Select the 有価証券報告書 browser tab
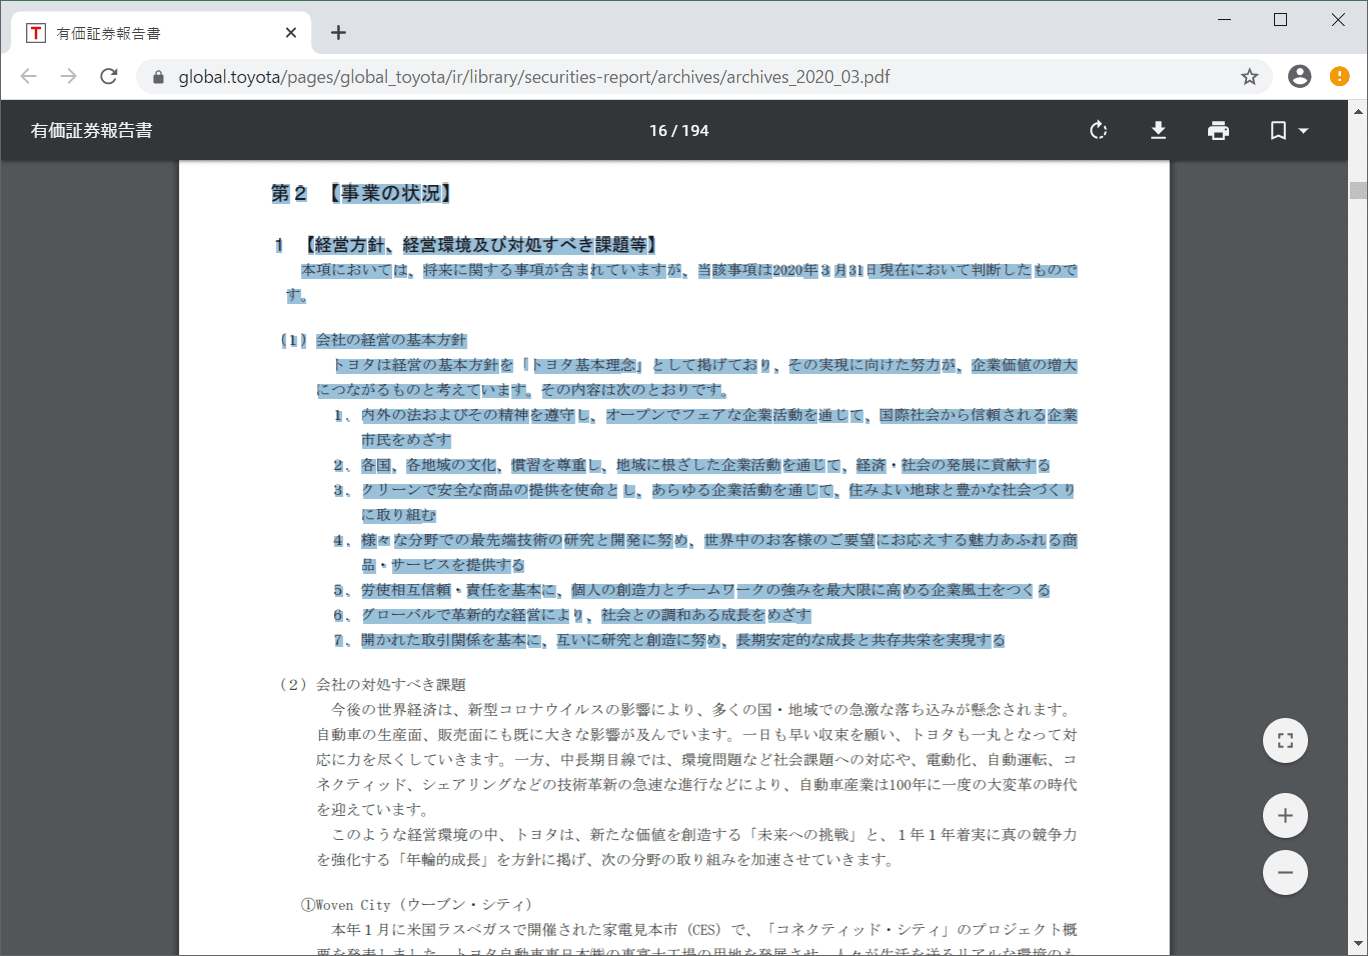 pyautogui.click(x=150, y=33)
